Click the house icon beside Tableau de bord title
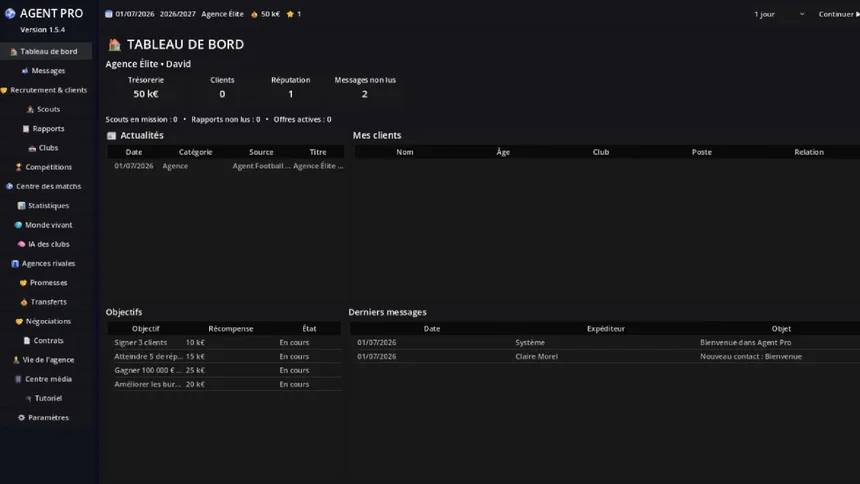This screenshot has height=484, width=860. (114, 44)
